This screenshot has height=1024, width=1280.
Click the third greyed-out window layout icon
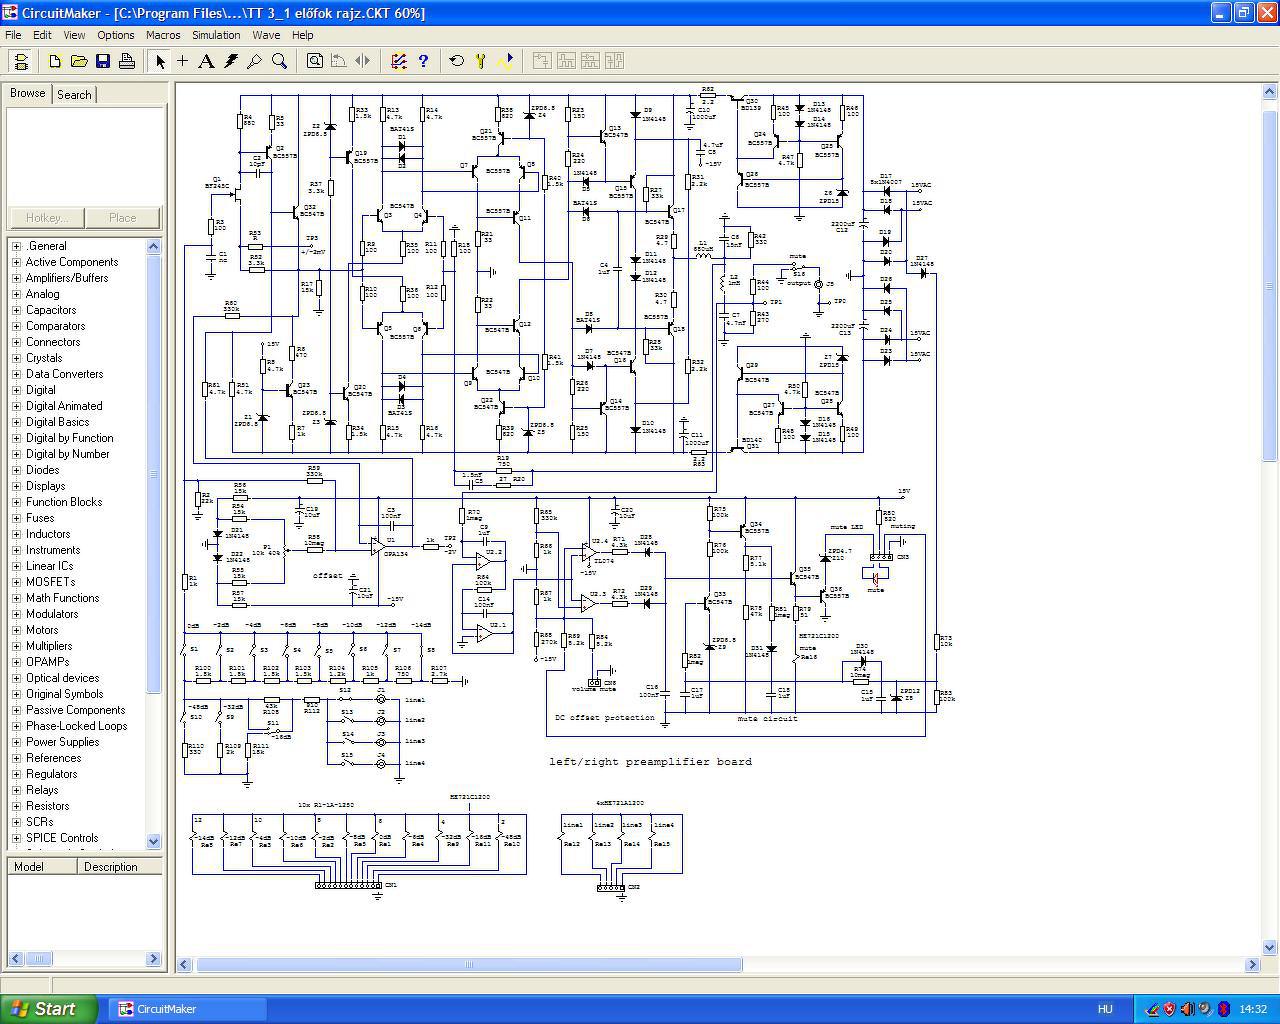click(x=589, y=61)
